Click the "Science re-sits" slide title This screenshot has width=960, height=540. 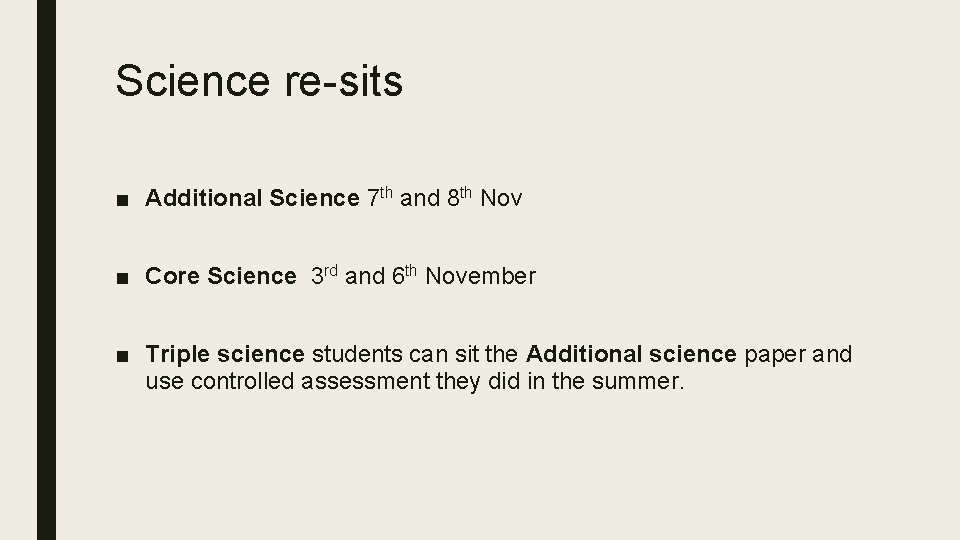(x=259, y=81)
